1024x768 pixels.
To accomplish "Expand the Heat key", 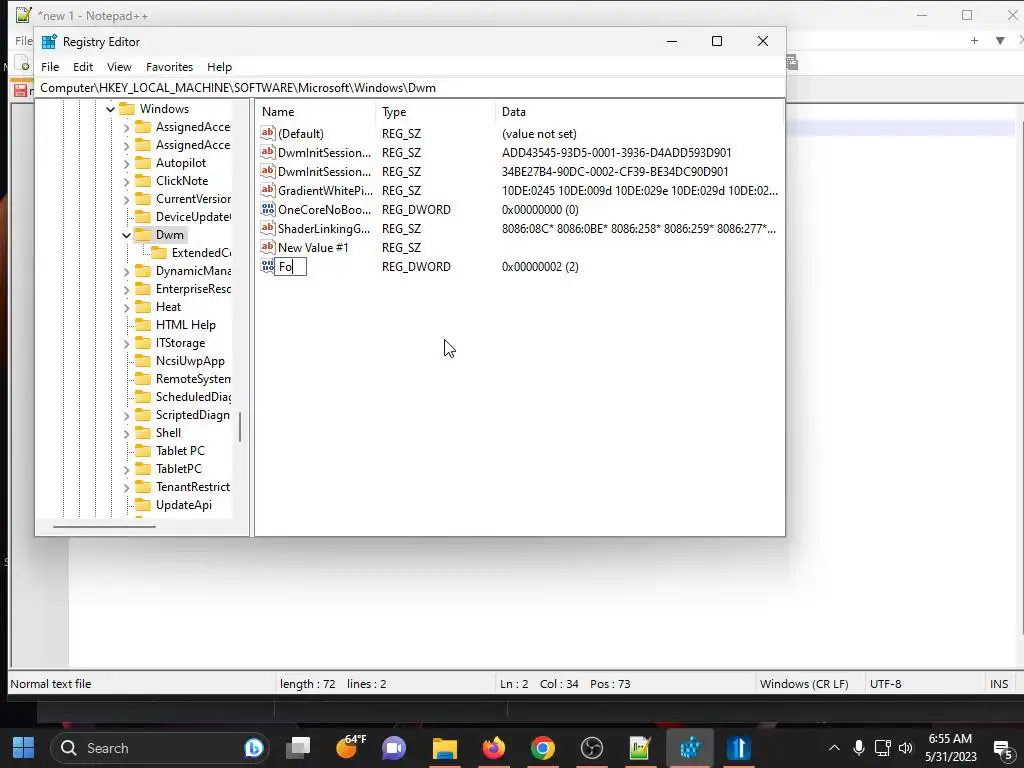I will point(127,307).
